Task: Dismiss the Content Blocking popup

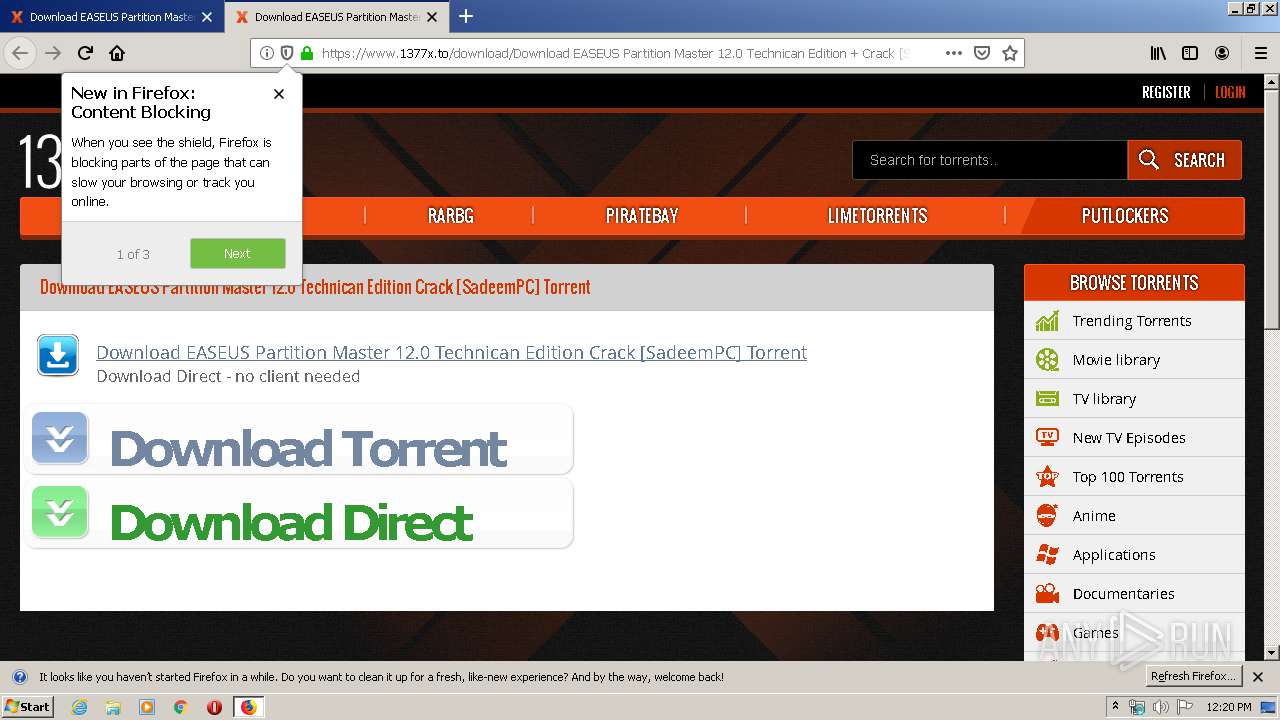Action: coord(279,94)
